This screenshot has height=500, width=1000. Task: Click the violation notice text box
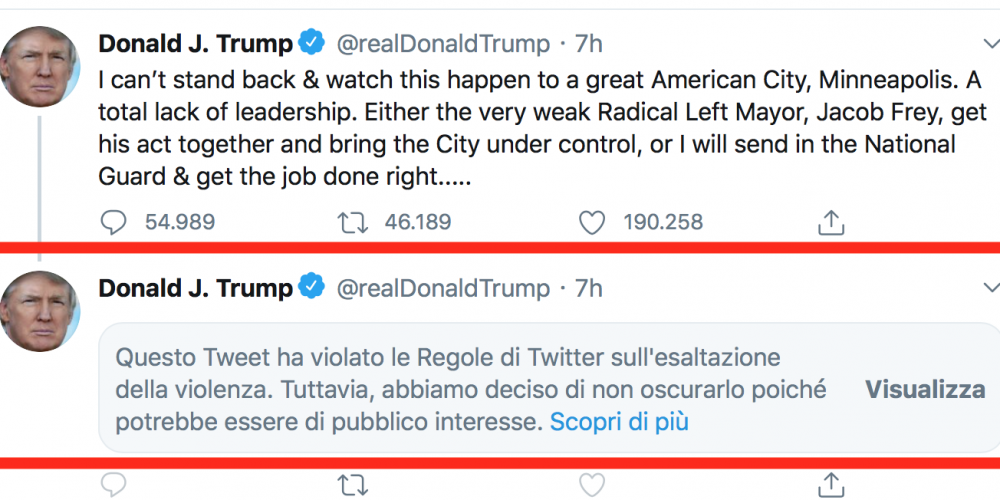click(x=548, y=387)
